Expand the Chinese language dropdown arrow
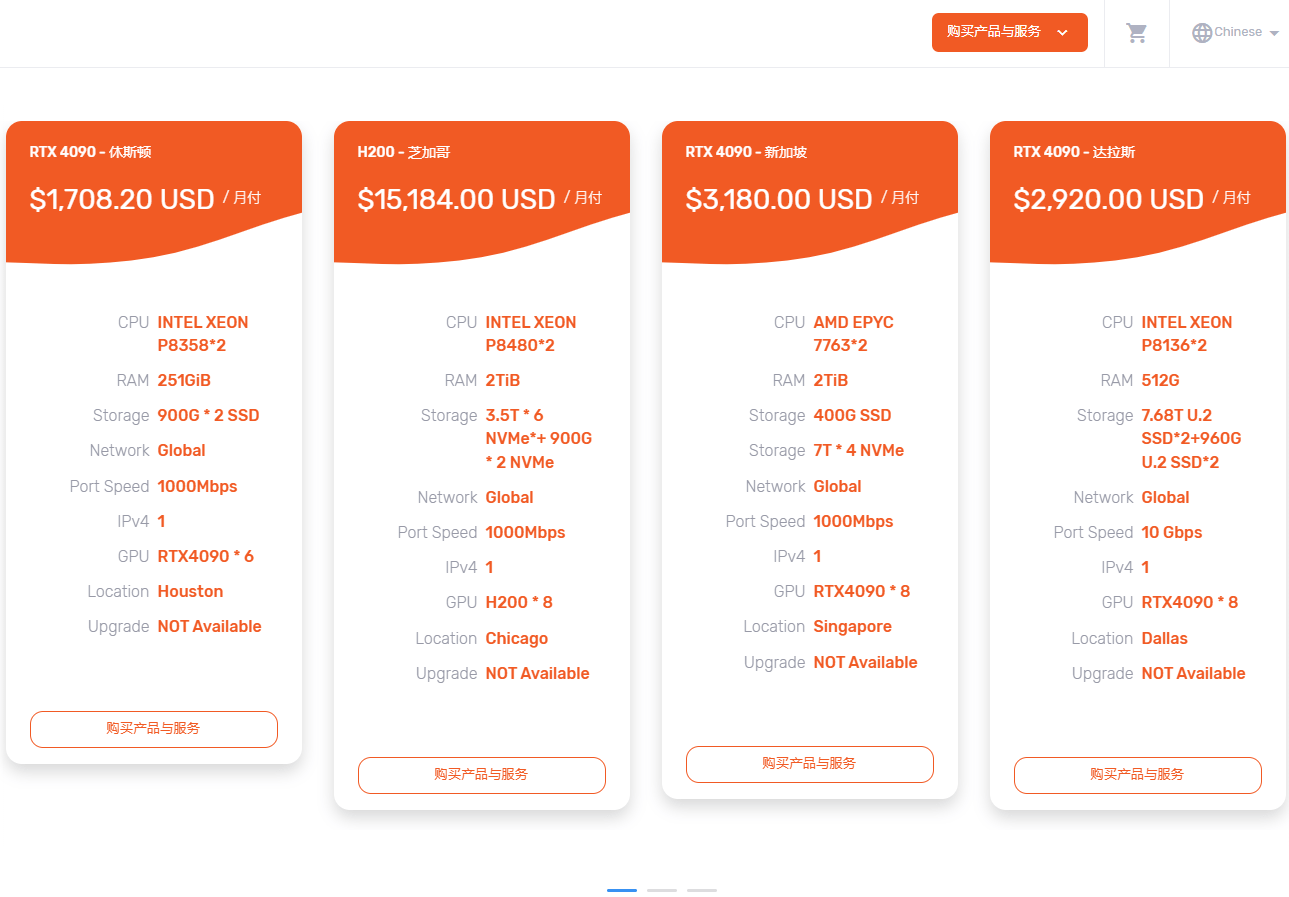Image resolution: width=1289 pixels, height=897 pixels. pyautogui.click(x=1274, y=34)
